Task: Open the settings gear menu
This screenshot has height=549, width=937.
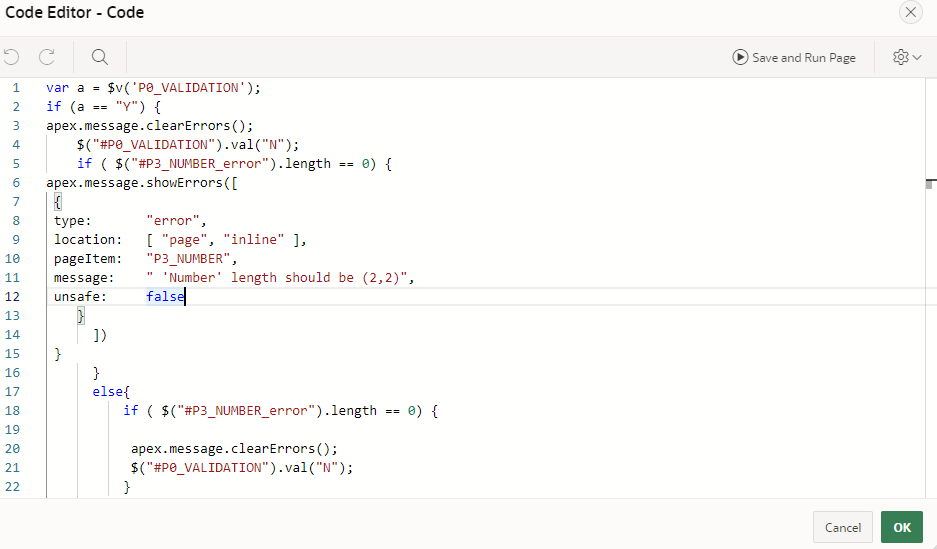Action: click(901, 57)
